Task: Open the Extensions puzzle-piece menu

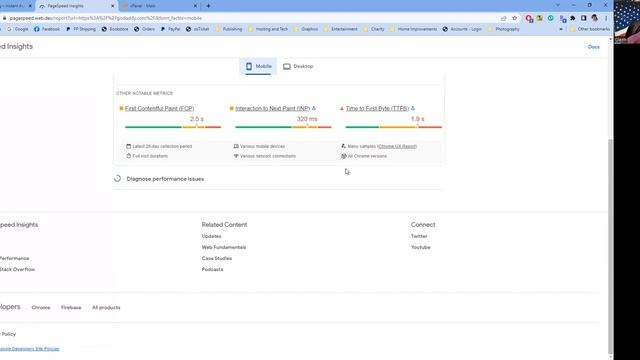Action: pos(573,18)
